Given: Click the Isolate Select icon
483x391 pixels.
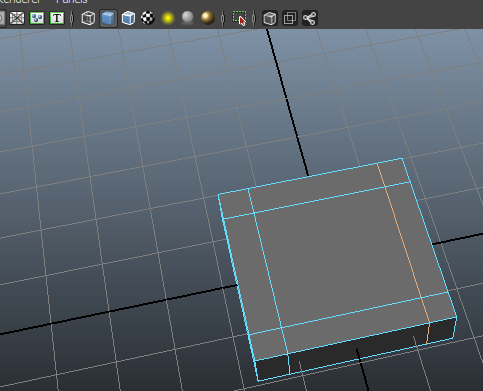Looking at the screenshot, I should point(239,18).
